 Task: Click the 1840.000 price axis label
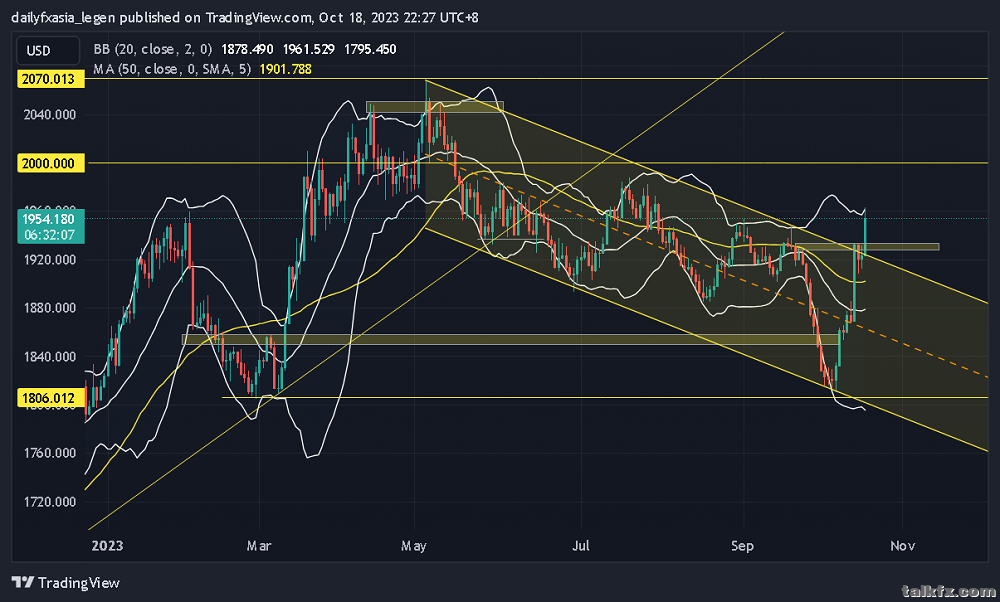coord(50,356)
